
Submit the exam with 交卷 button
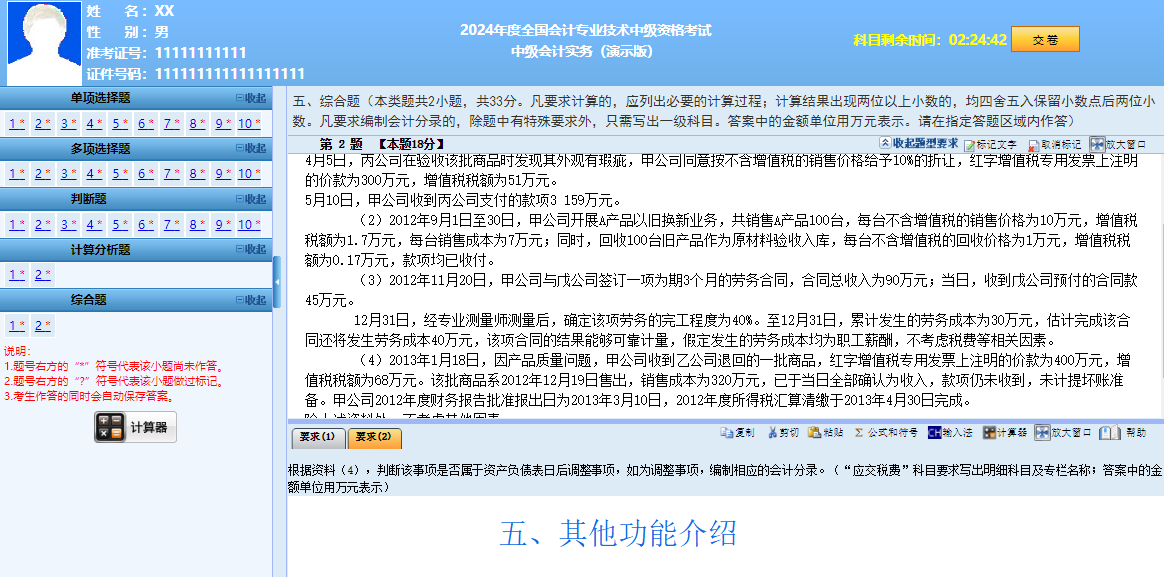pos(1045,39)
